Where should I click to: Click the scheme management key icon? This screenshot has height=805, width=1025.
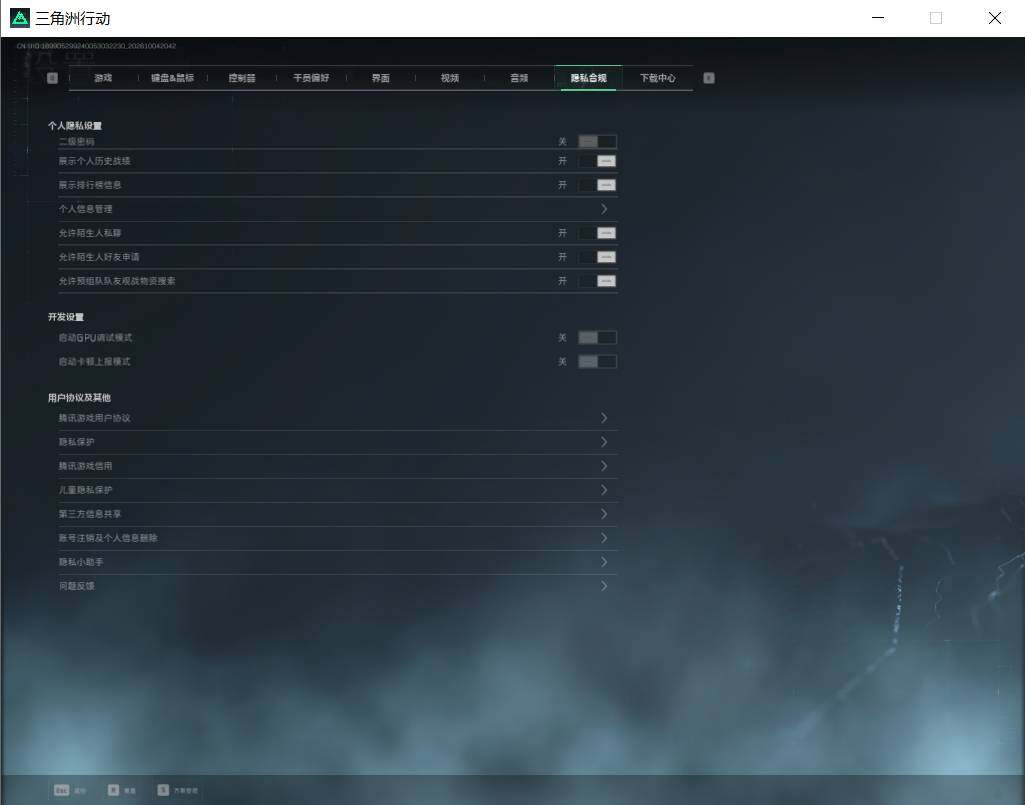pos(163,790)
